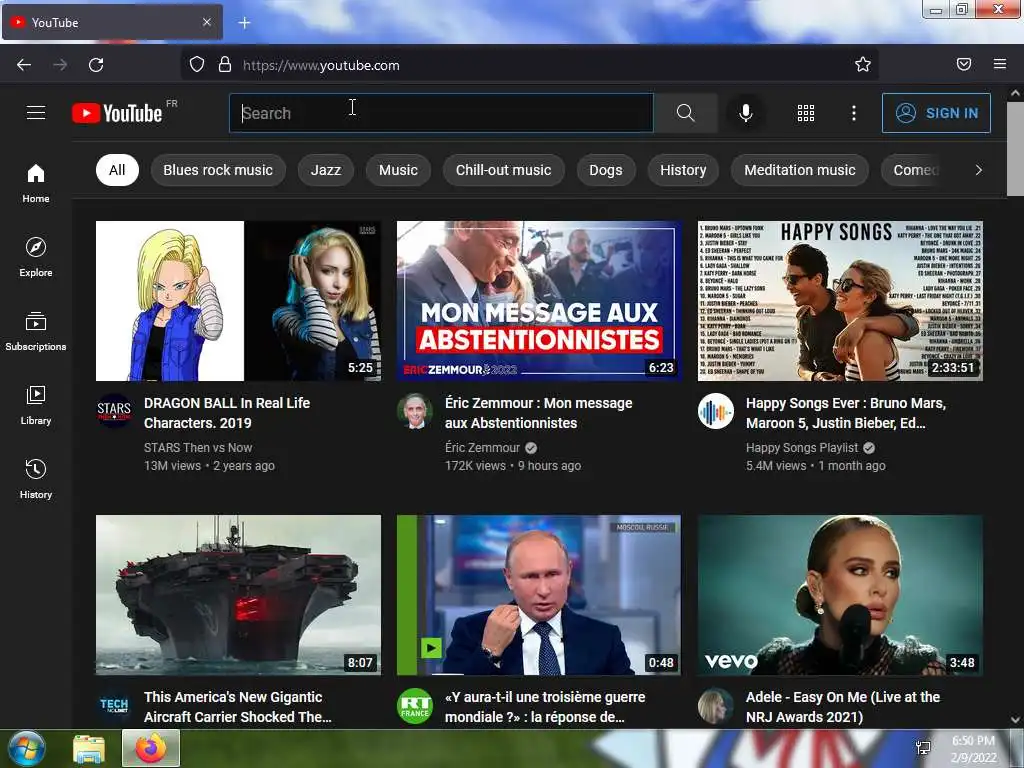Screen dimensions: 1024x768
Task: Select the Jazz chip
Action: point(326,170)
